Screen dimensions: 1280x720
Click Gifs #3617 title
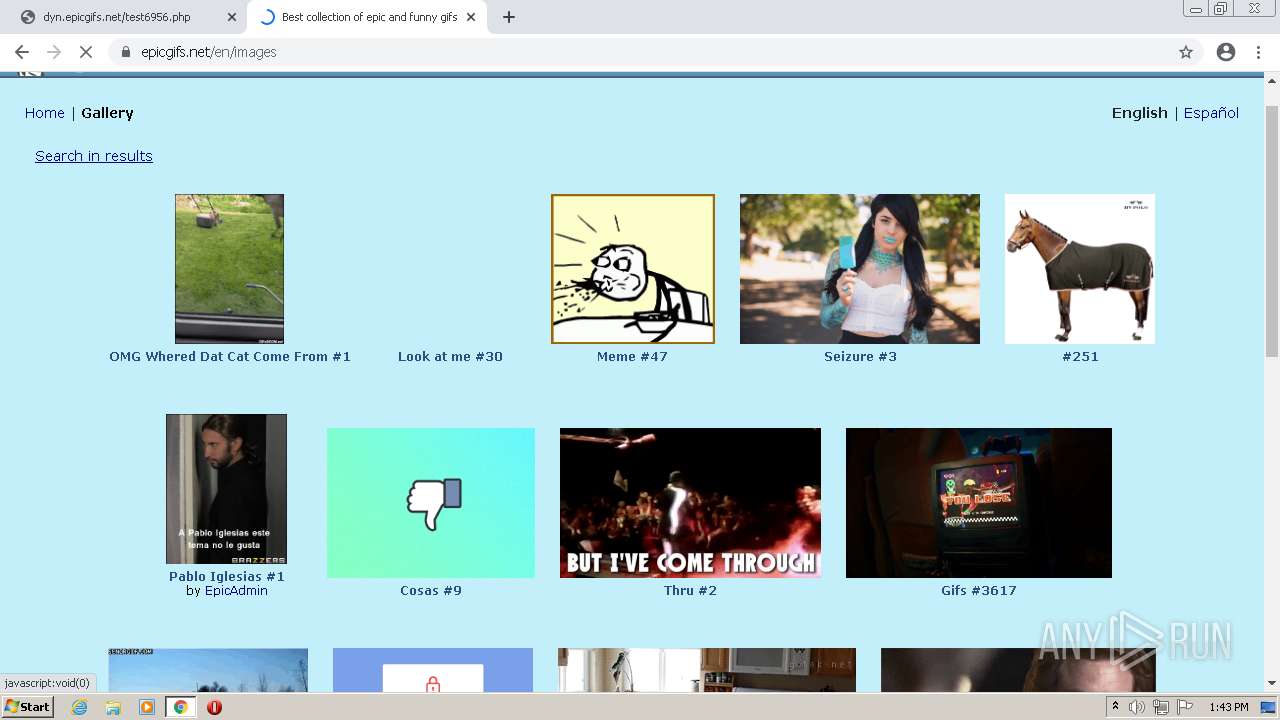[979, 591]
